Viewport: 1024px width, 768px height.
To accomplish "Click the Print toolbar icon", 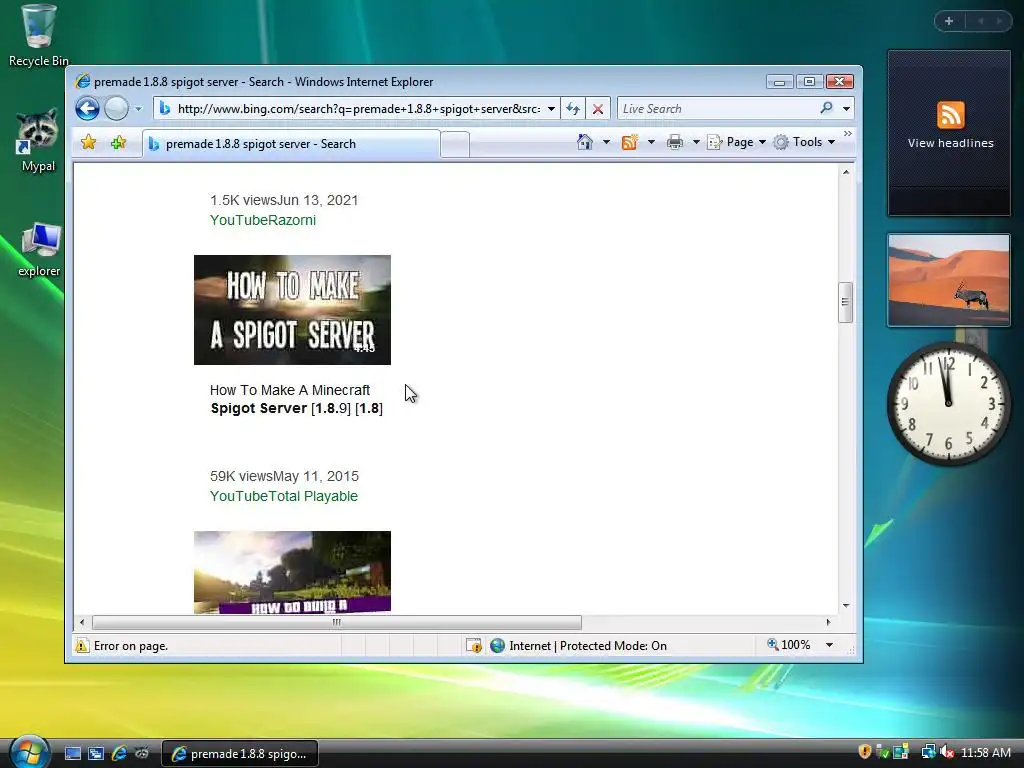I will (675, 142).
